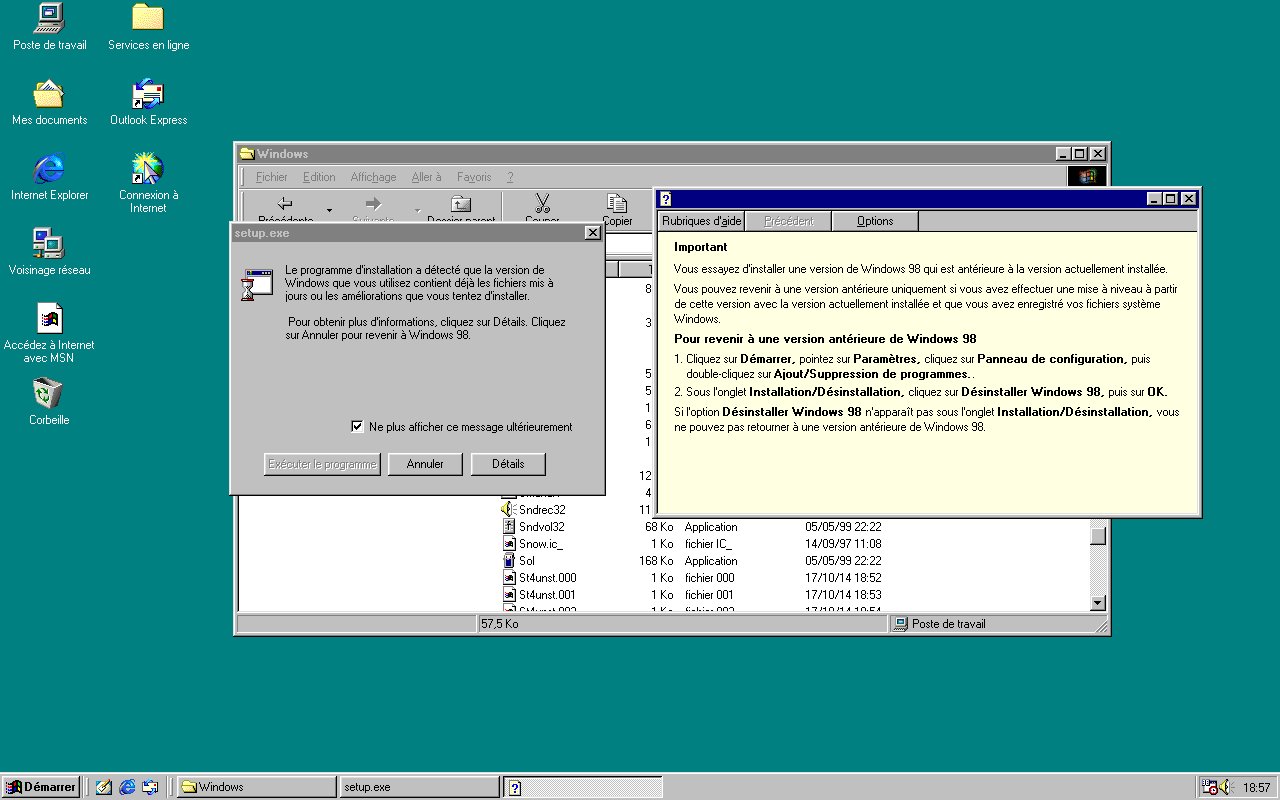
Task: Open the Fichier menu
Action: 271,177
